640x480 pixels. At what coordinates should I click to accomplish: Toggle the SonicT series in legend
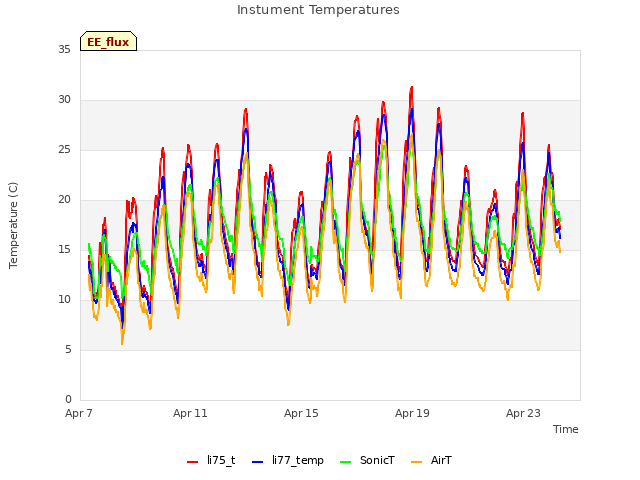point(367,460)
